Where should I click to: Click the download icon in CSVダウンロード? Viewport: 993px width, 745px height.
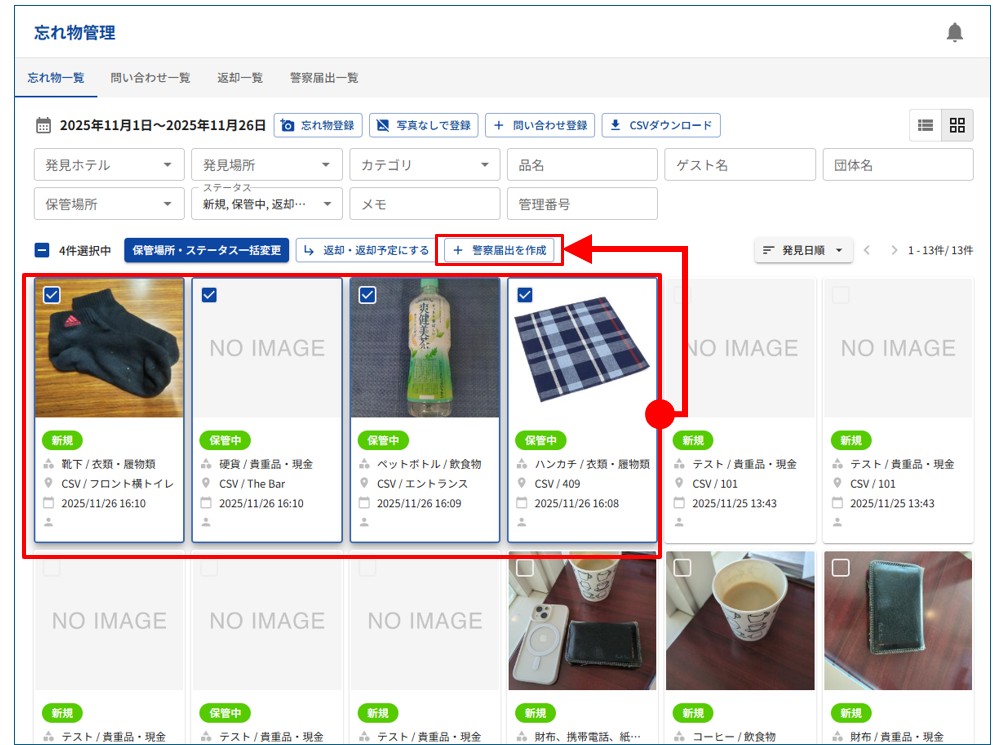[615, 125]
